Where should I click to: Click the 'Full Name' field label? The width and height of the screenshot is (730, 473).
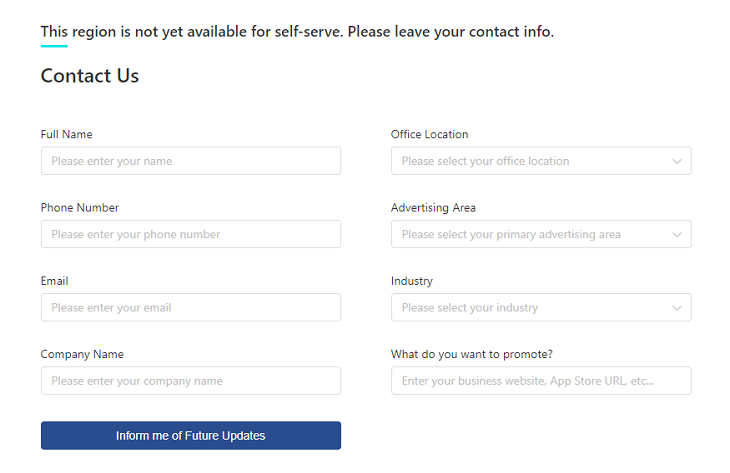click(x=66, y=134)
